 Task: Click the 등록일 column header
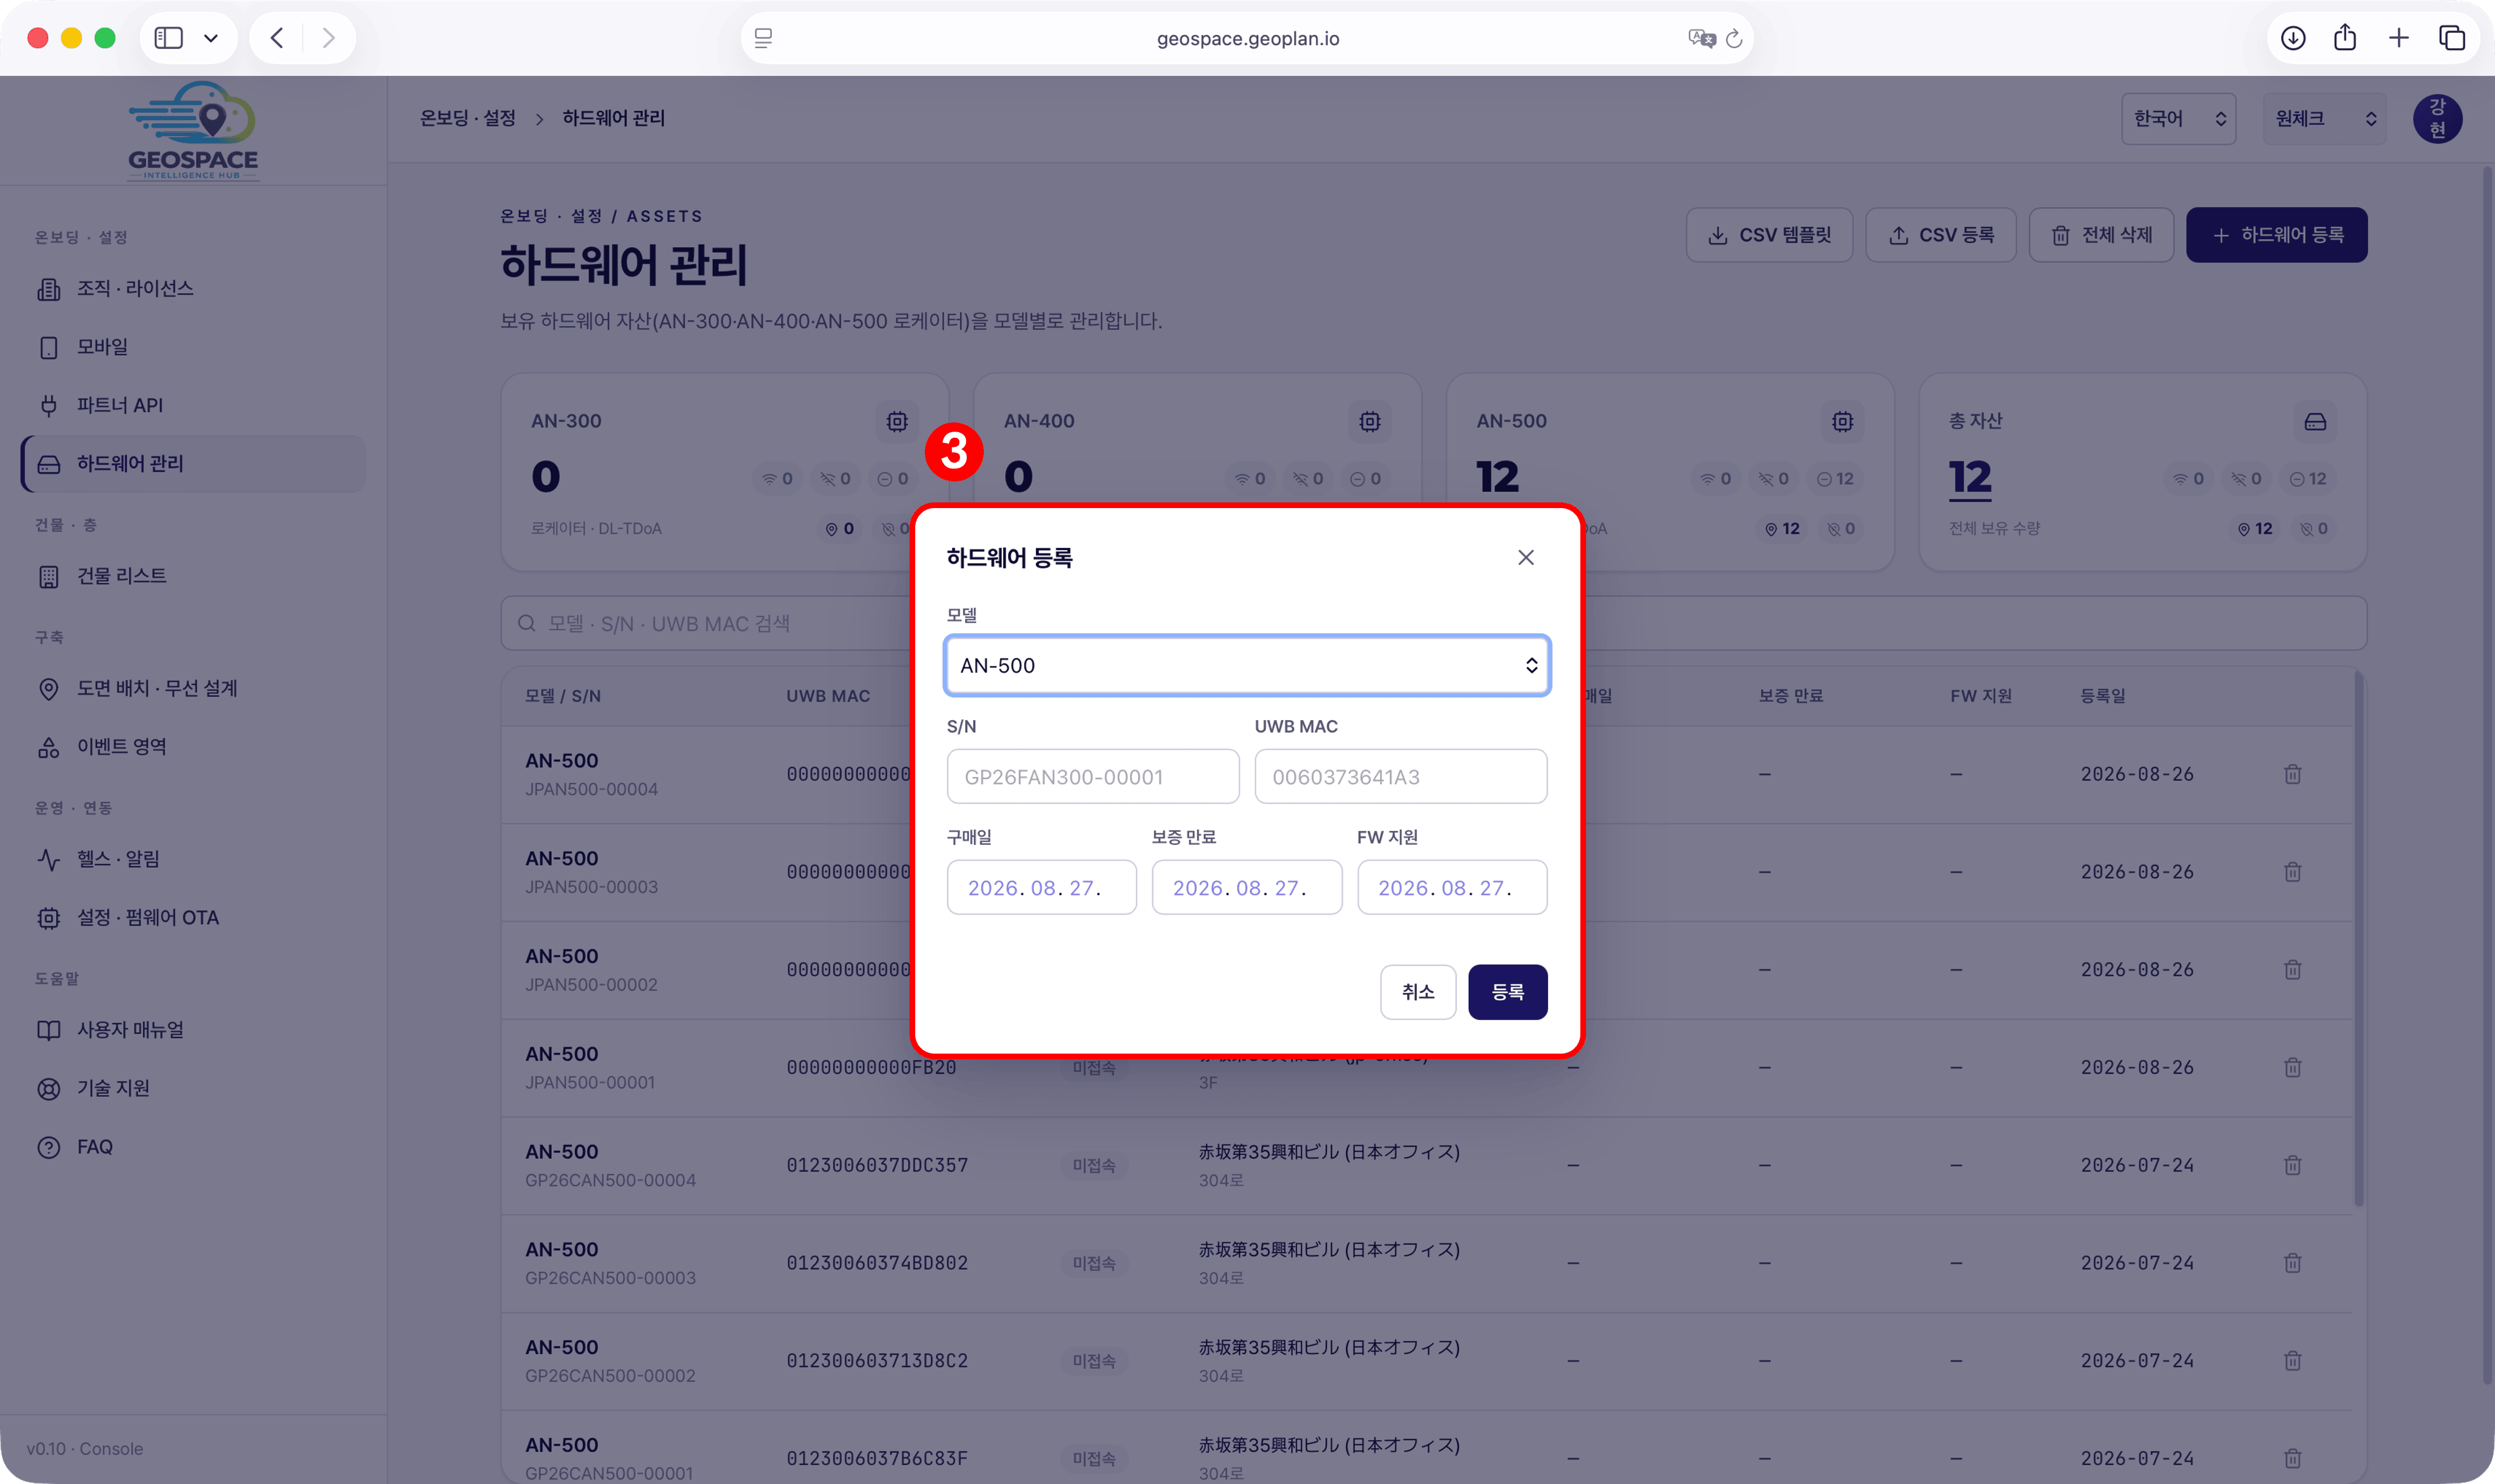[x=2102, y=696]
